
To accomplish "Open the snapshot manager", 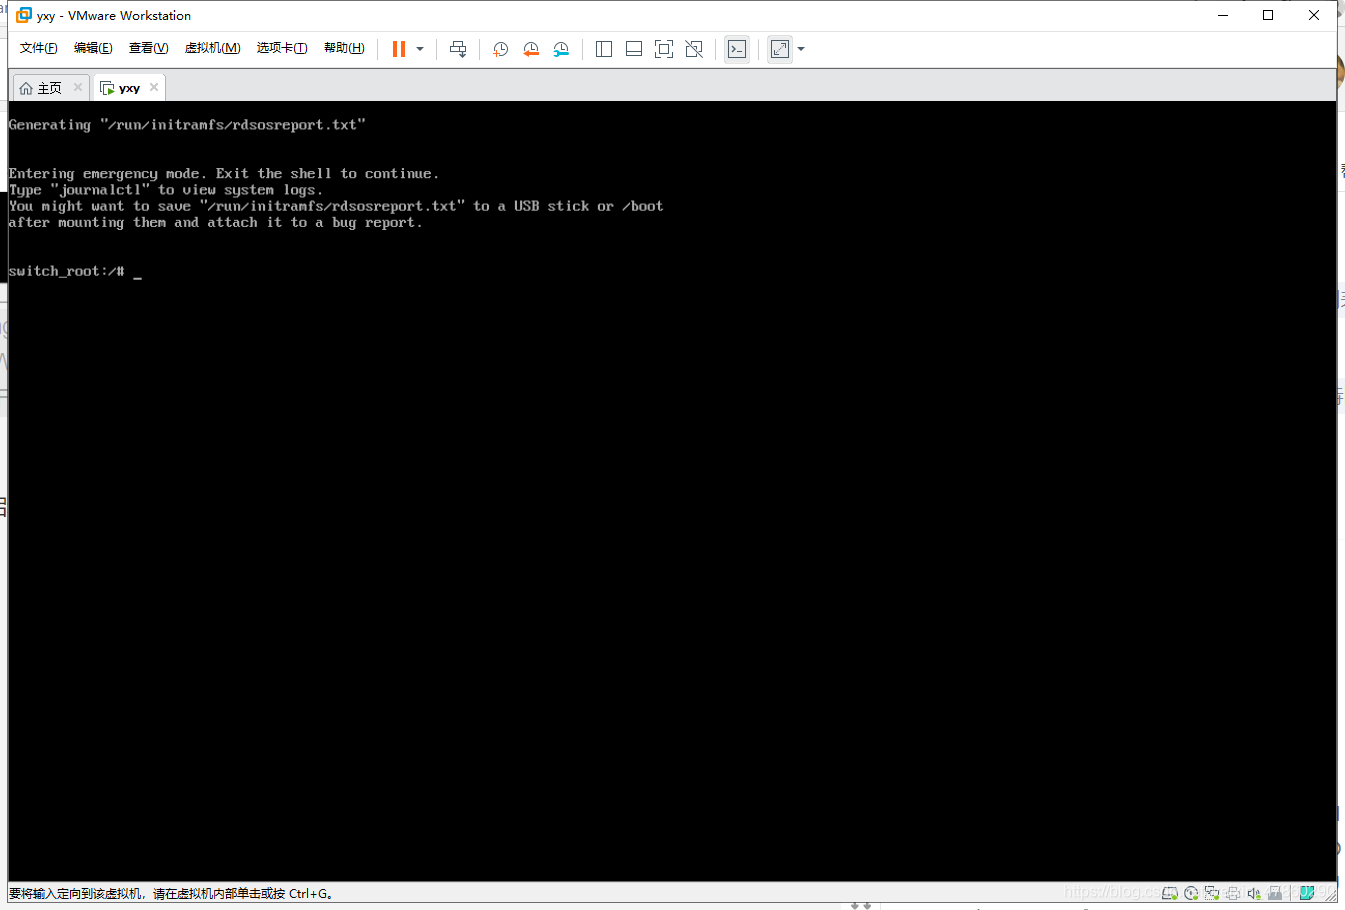I will tap(561, 49).
